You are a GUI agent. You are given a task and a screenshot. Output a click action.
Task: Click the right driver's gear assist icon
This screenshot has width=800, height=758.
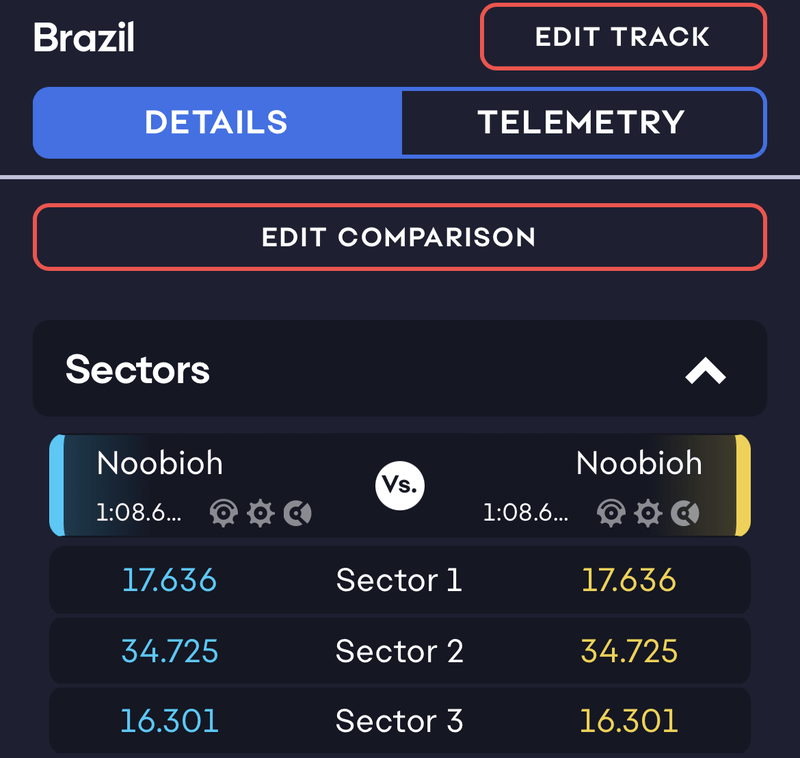tap(648, 514)
